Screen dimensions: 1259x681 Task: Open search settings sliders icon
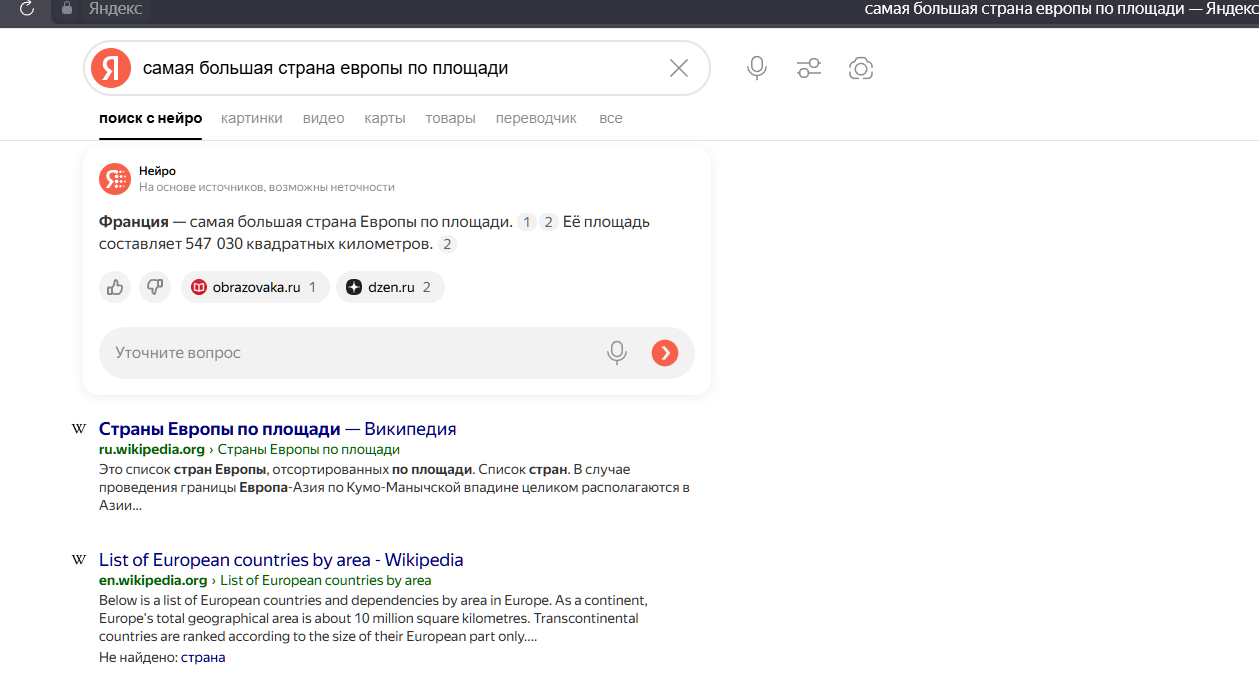click(808, 68)
